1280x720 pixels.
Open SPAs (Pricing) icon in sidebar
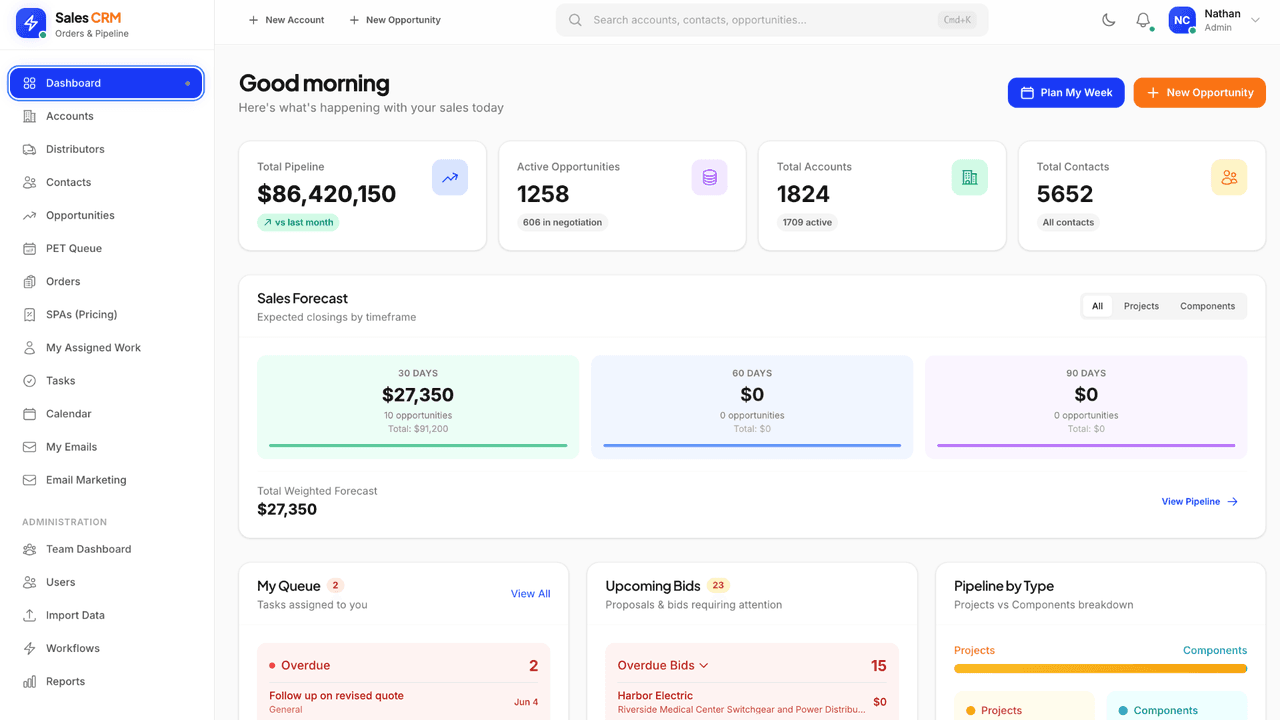point(29,314)
